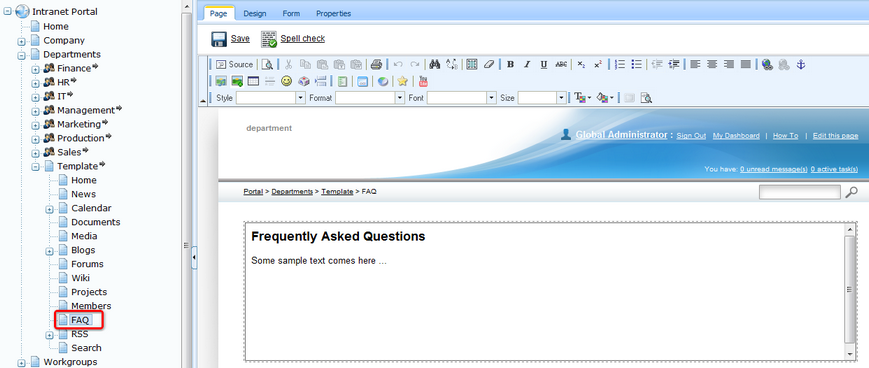Toggle Underline formatting in the toolbar
This screenshot has height=368, width=869.
544,64
